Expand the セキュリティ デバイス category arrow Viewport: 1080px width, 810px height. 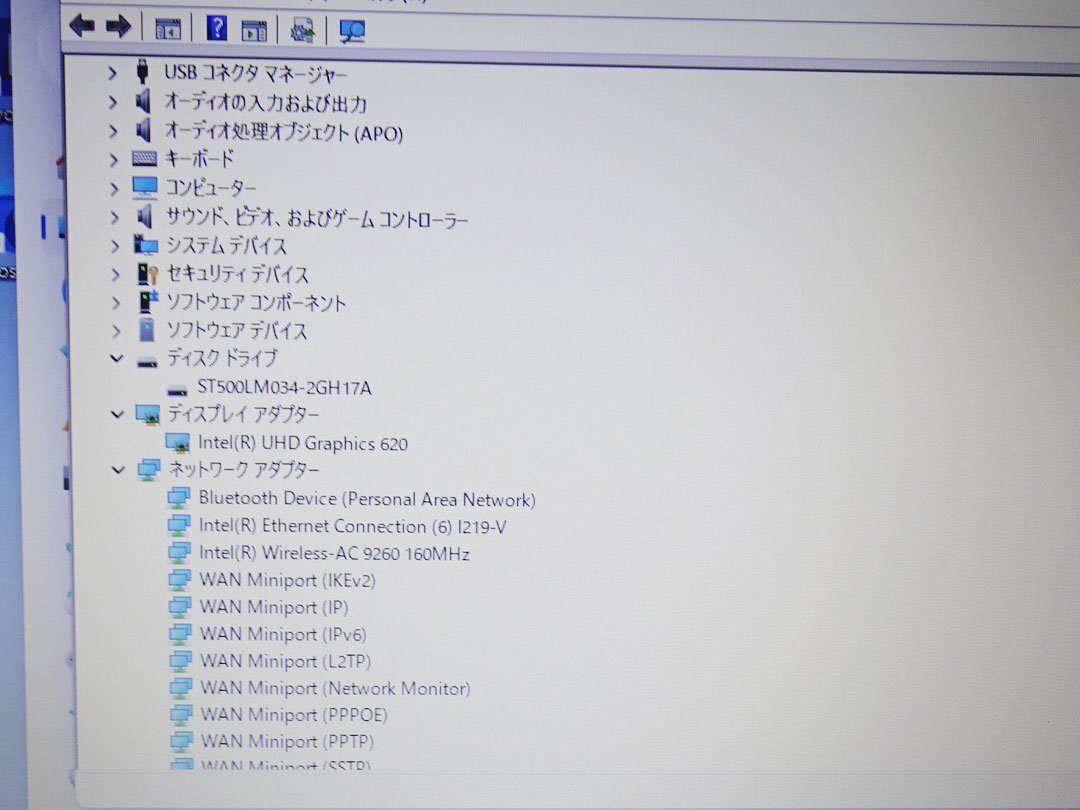point(115,275)
